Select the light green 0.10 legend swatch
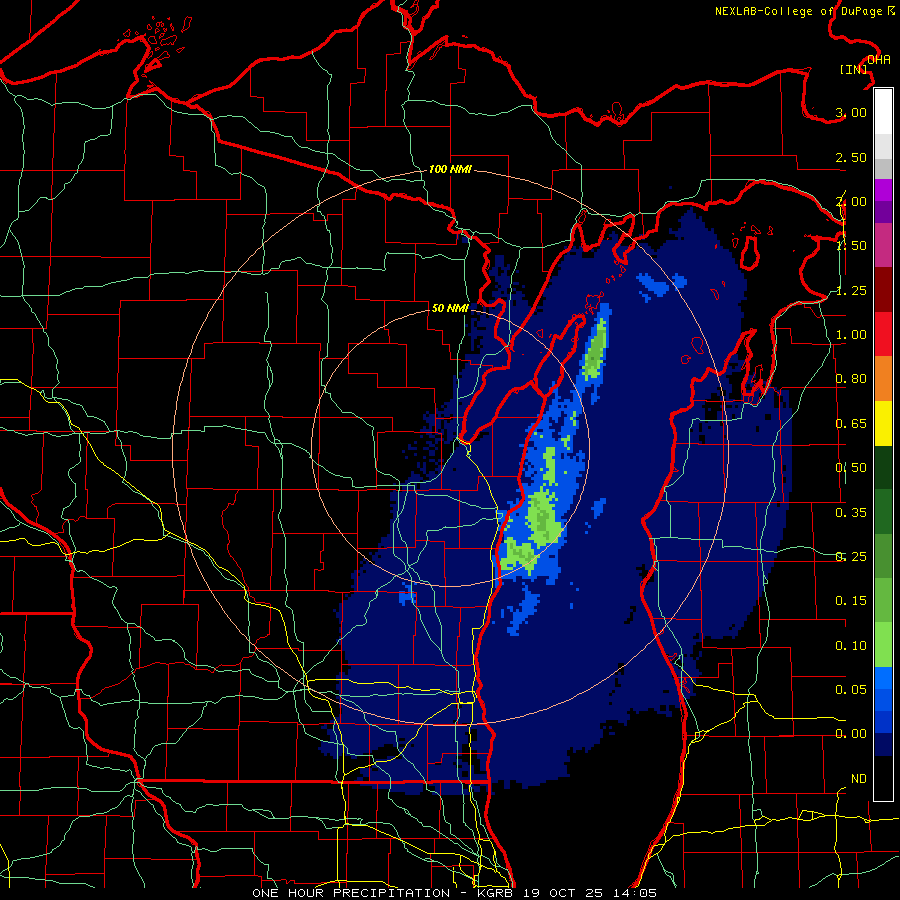The image size is (900, 900). [x=883, y=645]
